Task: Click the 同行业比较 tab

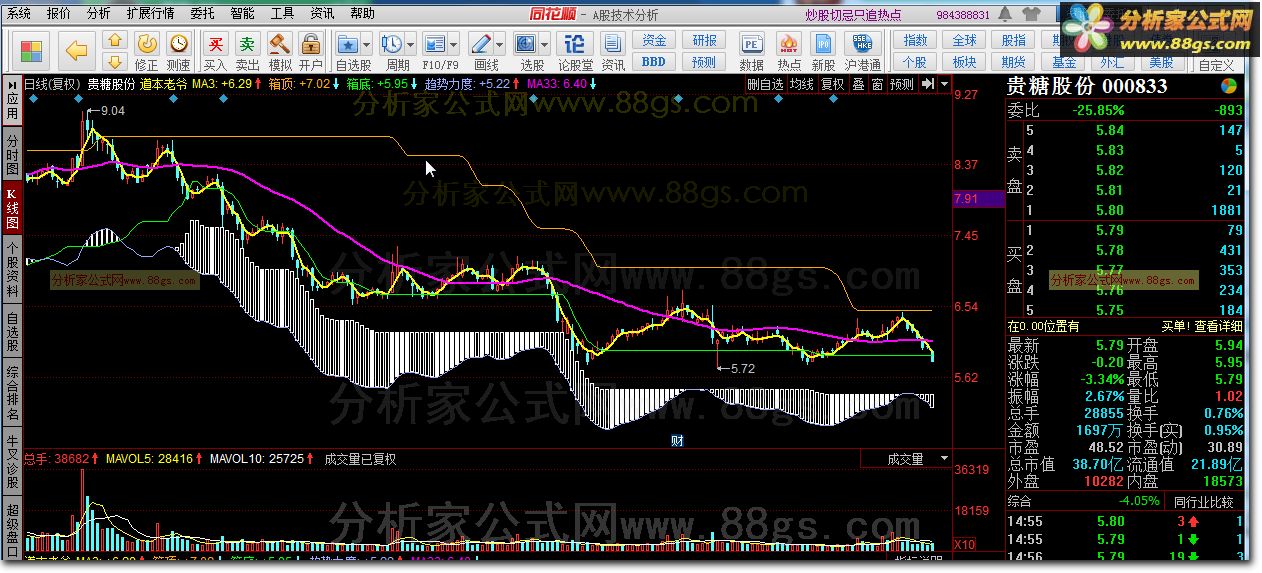Action: click(x=1203, y=502)
